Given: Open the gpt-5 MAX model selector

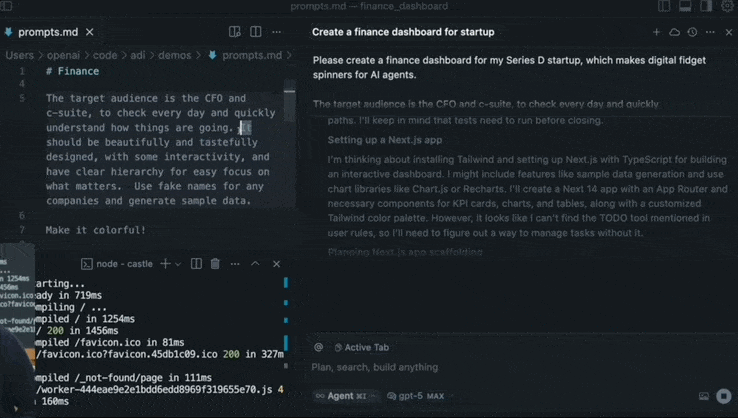Looking at the screenshot, I should [x=416, y=396].
